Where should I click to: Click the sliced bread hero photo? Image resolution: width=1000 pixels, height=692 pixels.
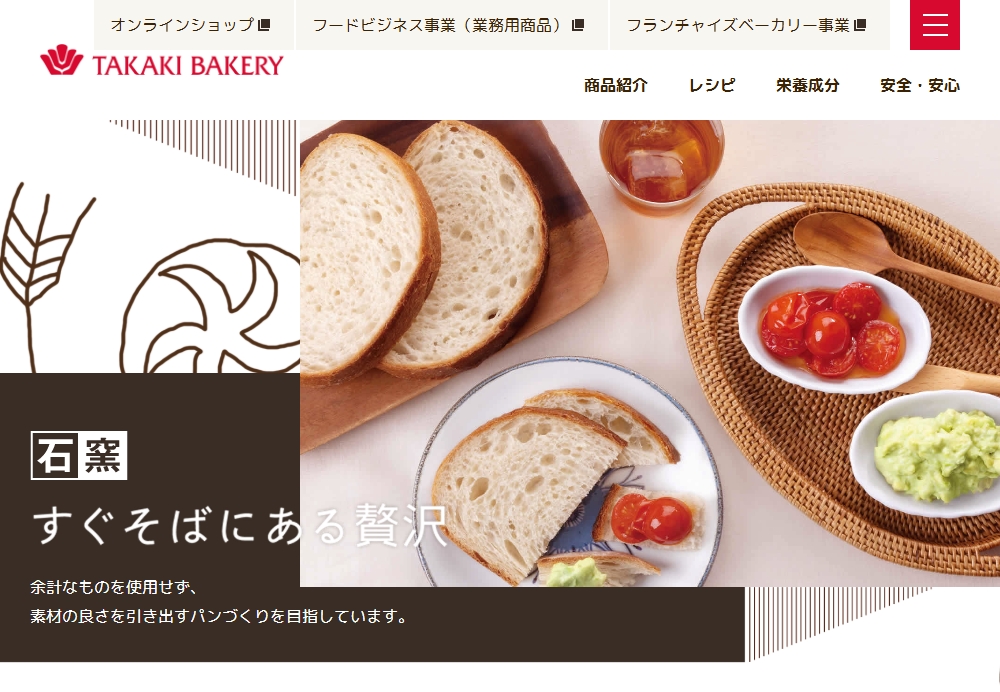[650, 353]
